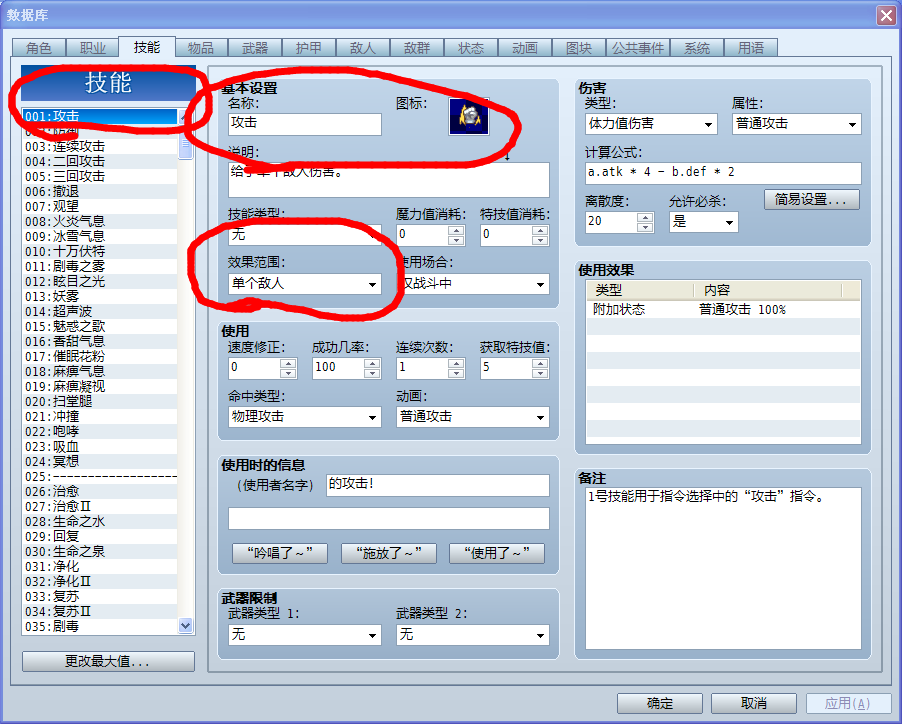This screenshot has width=902, height=724.
Task: Increase the 特技值消耗 value
Action: click(x=540, y=229)
